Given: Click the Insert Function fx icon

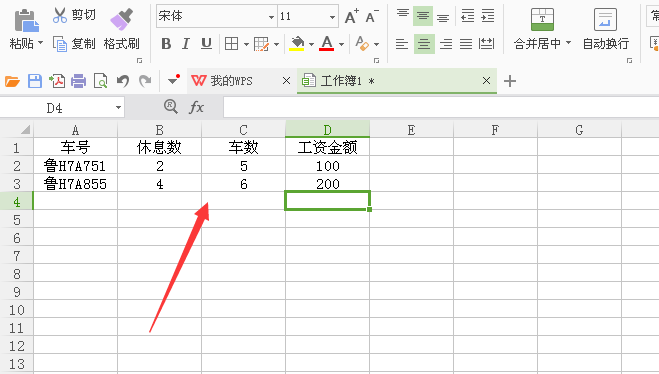Looking at the screenshot, I should [x=196, y=107].
